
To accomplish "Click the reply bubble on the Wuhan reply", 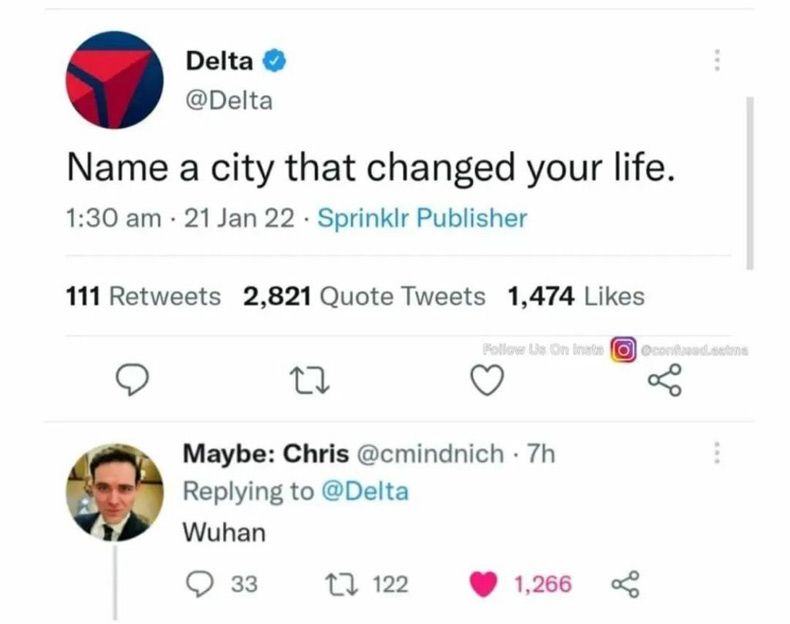I will point(199,584).
